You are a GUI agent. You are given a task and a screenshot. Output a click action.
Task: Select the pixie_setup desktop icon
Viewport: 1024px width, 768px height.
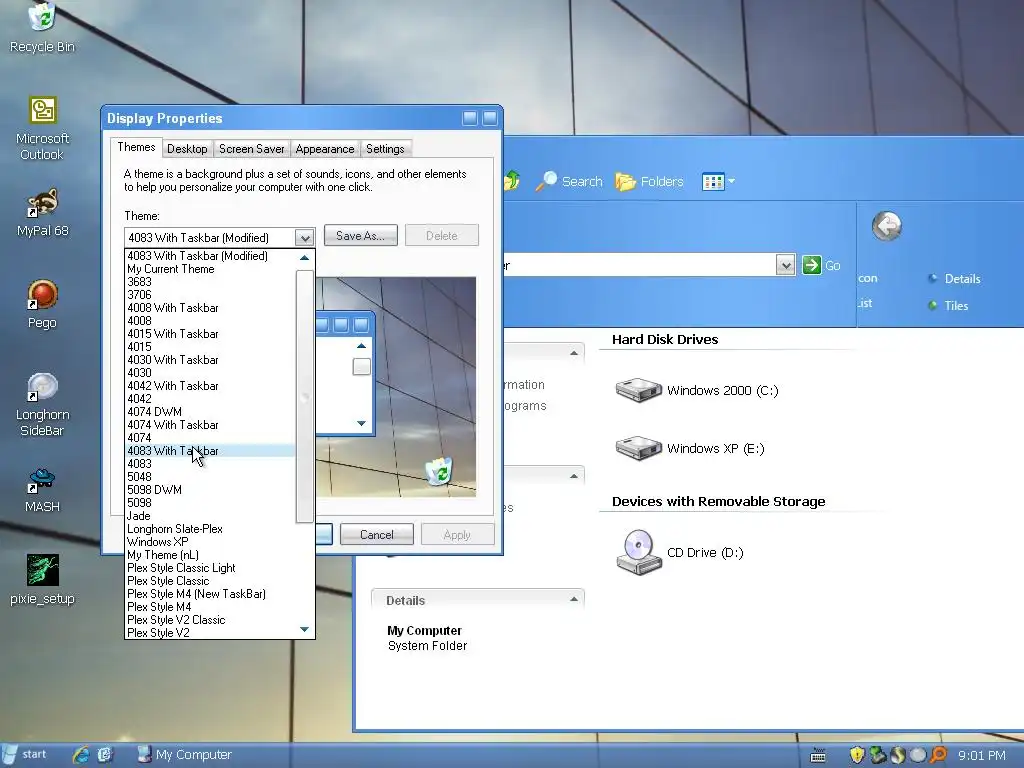(42, 580)
